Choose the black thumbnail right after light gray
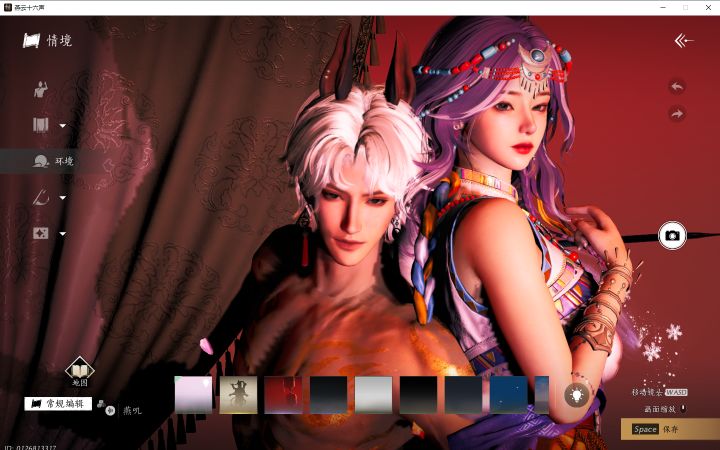This screenshot has height=450, width=720. (418, 395)
